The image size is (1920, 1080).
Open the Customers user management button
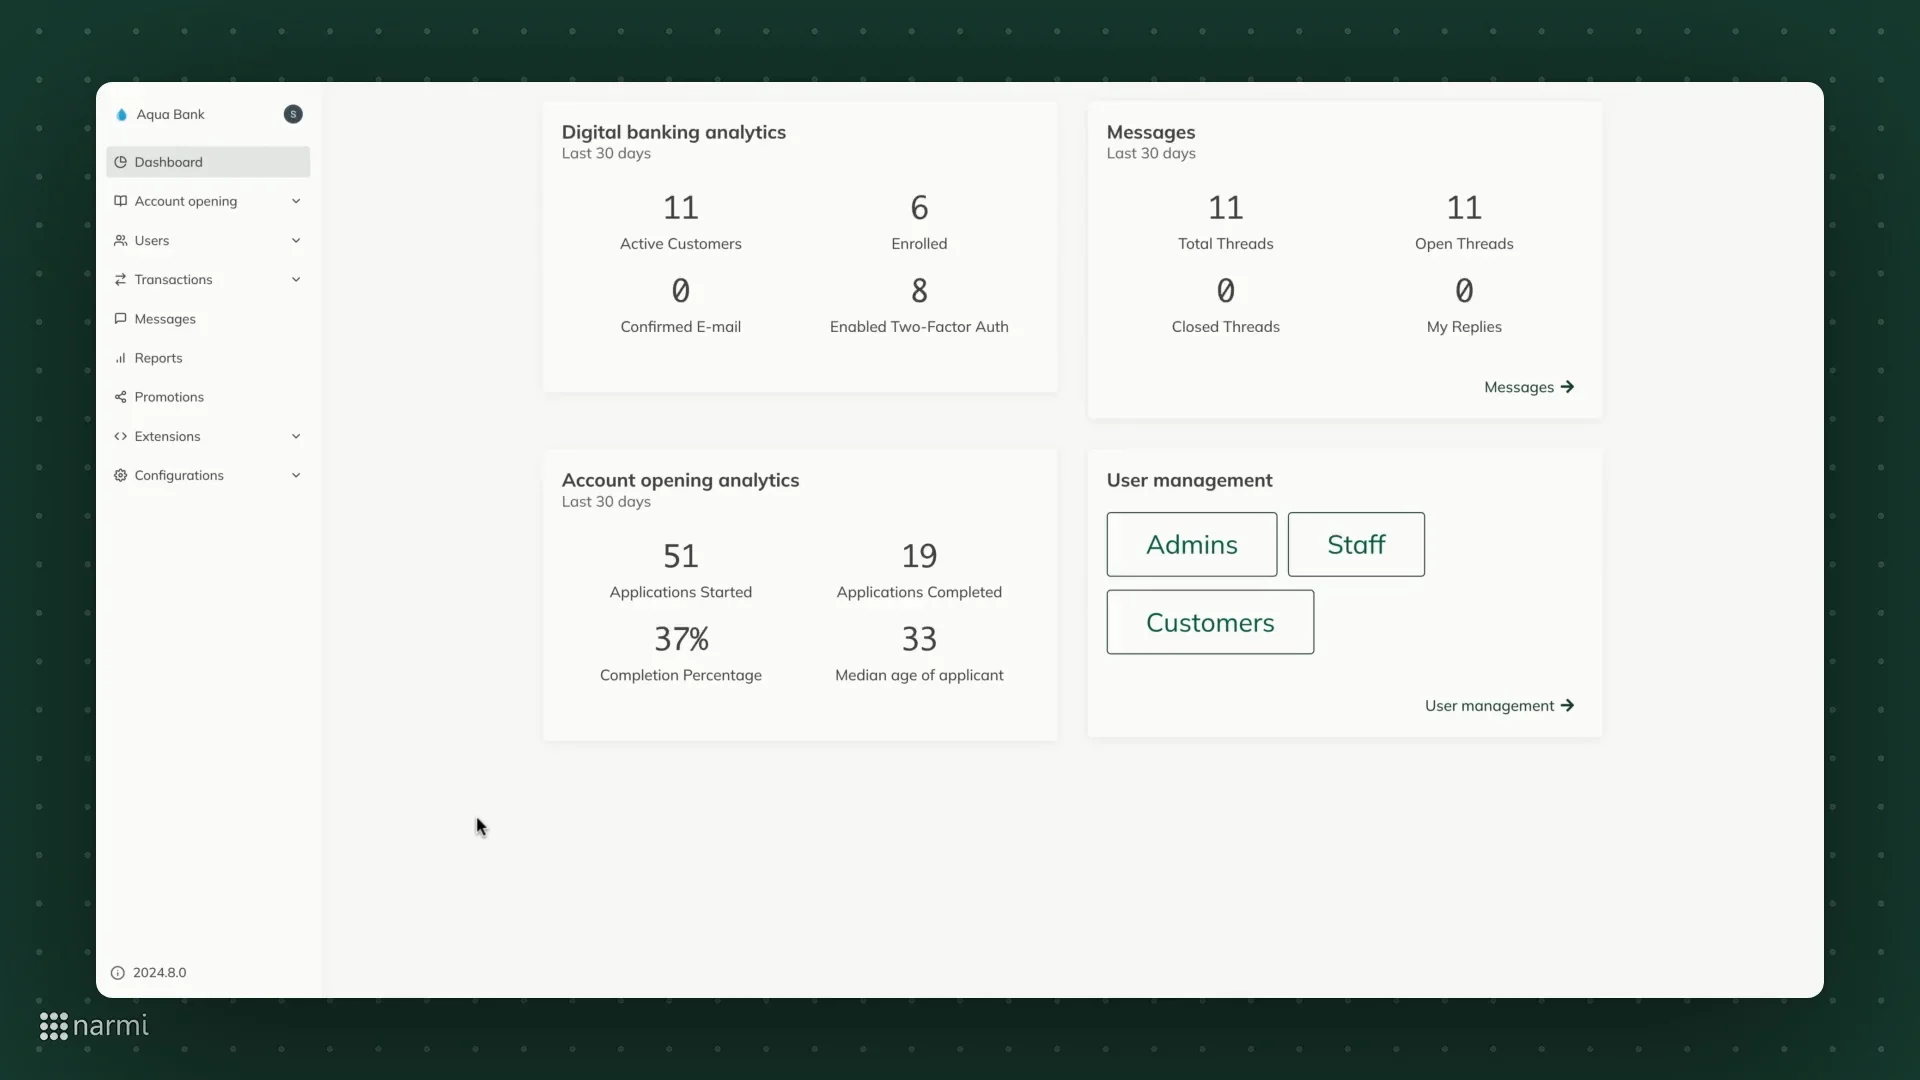pyautogui.click(x=1210, y=623)
